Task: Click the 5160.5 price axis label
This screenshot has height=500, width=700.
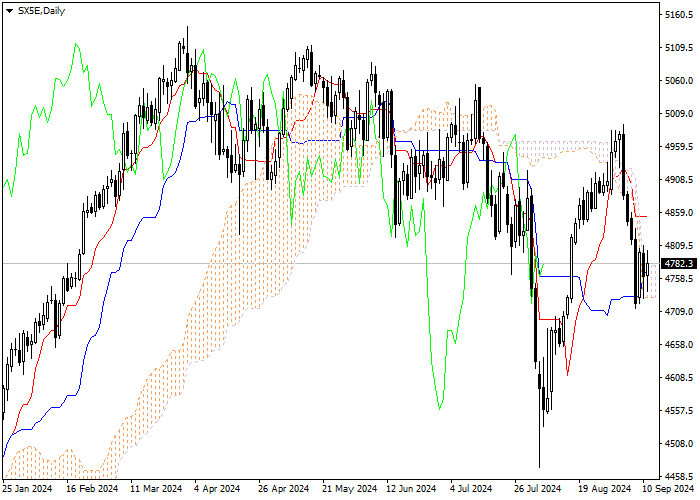Action: coord(679,15)
